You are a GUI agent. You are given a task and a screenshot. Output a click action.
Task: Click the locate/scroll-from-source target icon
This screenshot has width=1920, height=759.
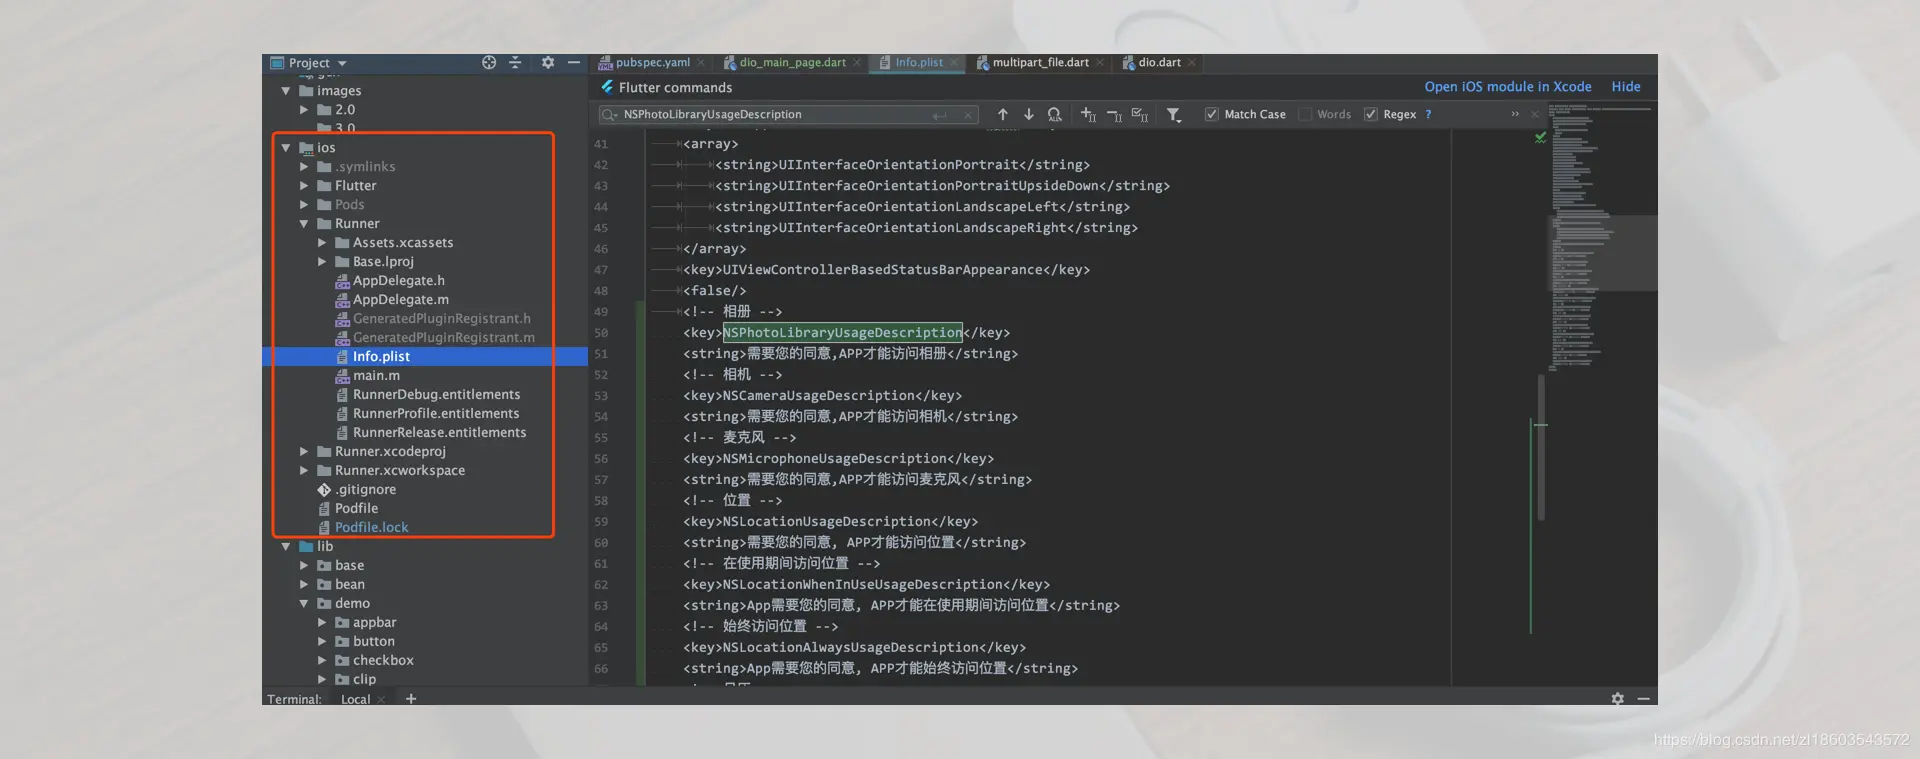[489, 62]
